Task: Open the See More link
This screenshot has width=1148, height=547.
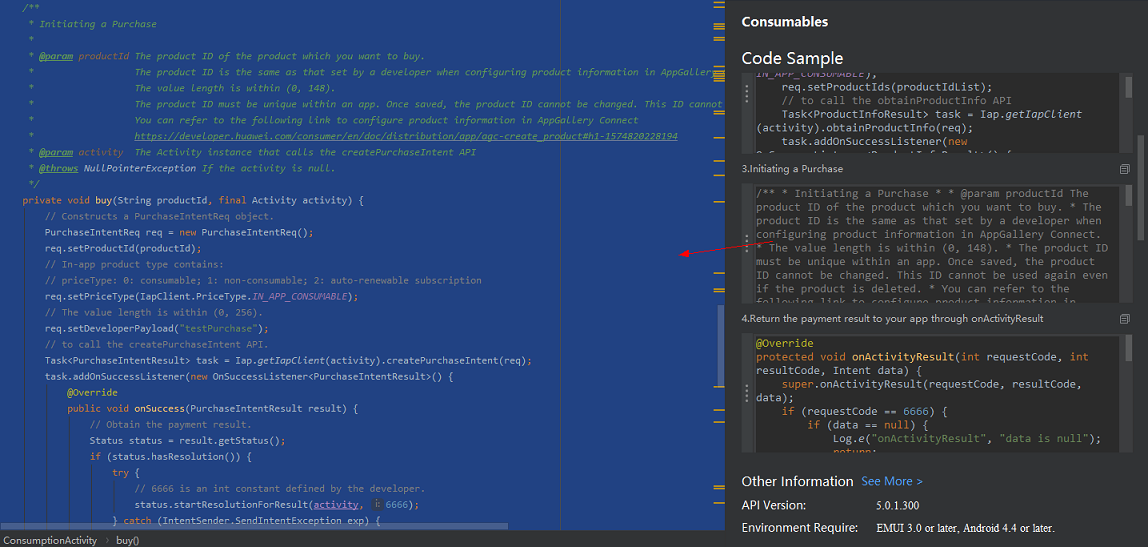Action: 892,481
